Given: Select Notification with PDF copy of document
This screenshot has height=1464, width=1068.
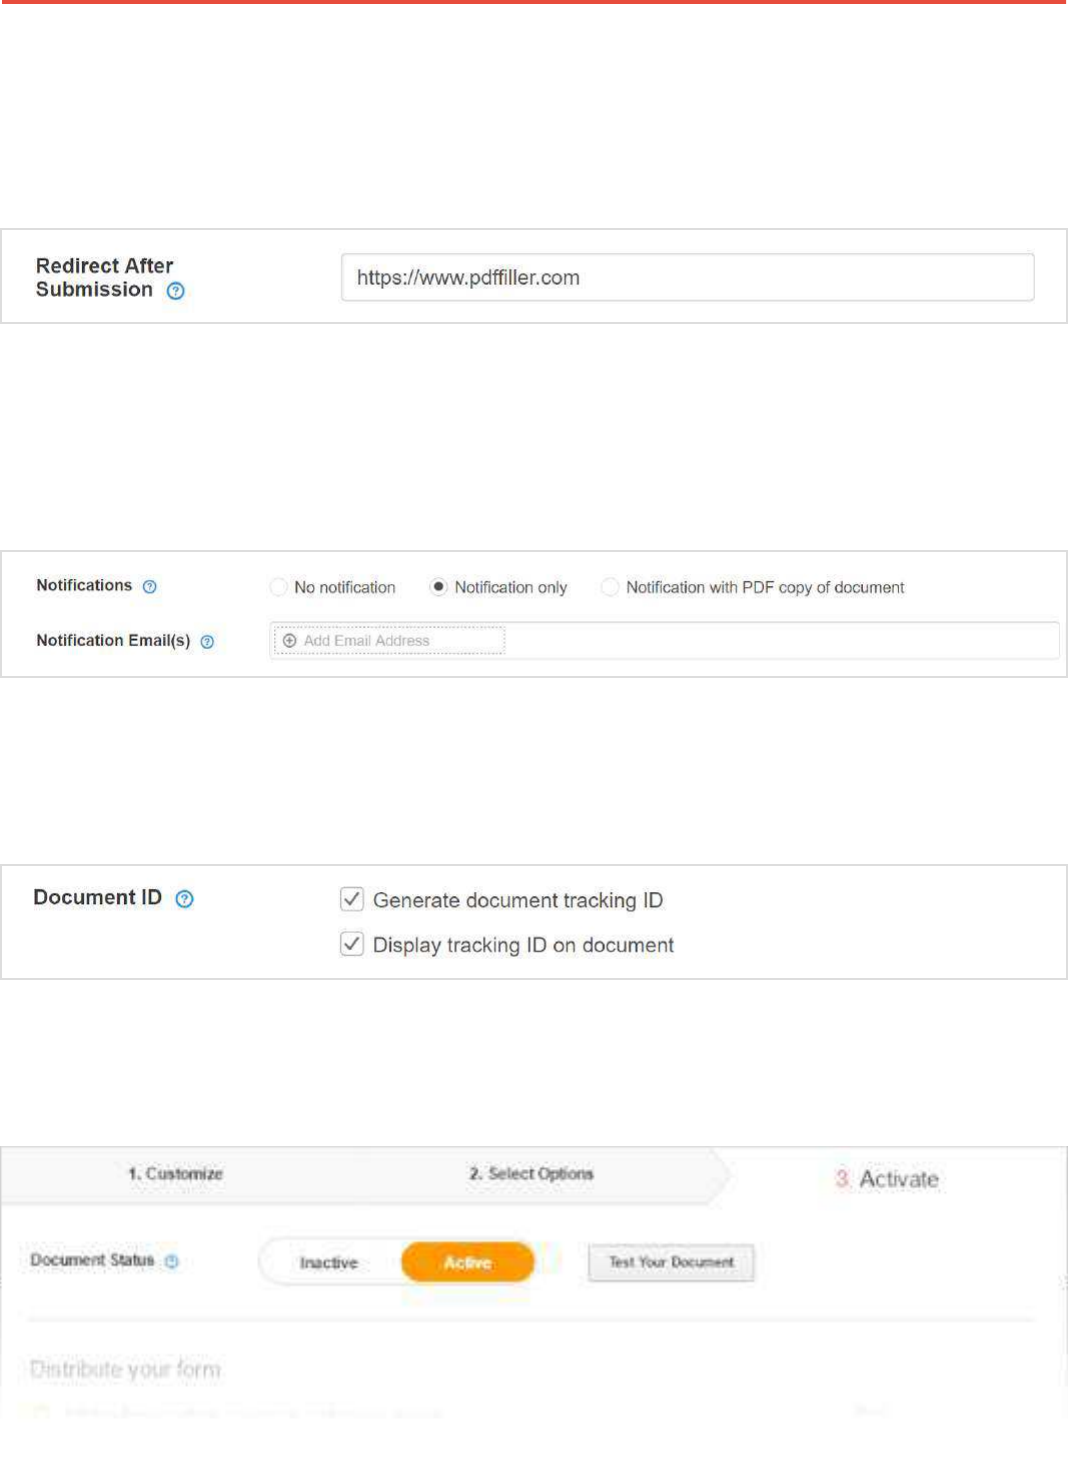Looking at the screenshot, I should (x=609, y=587).
